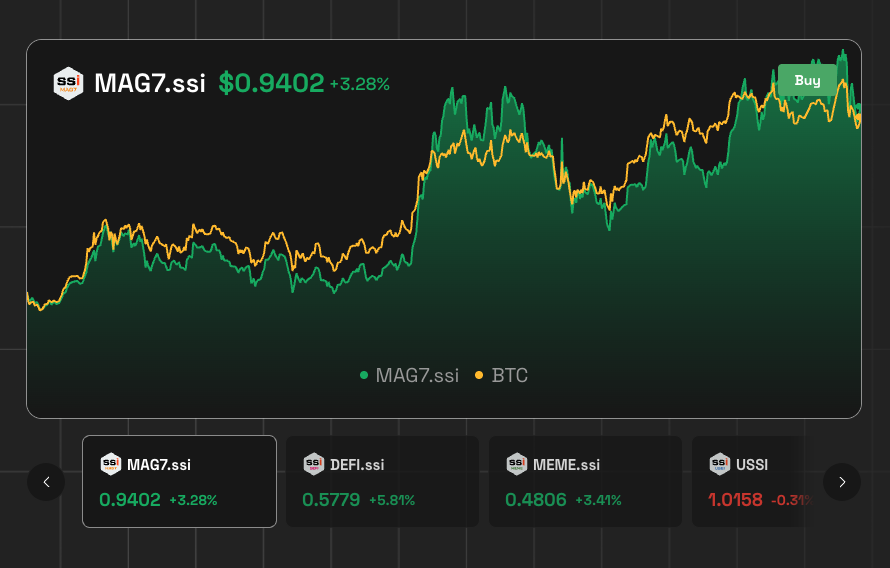Image resolution: width=890 pixels, height=568 pixels.
Task: Show next token cards with right arrow
Action: 842,482
